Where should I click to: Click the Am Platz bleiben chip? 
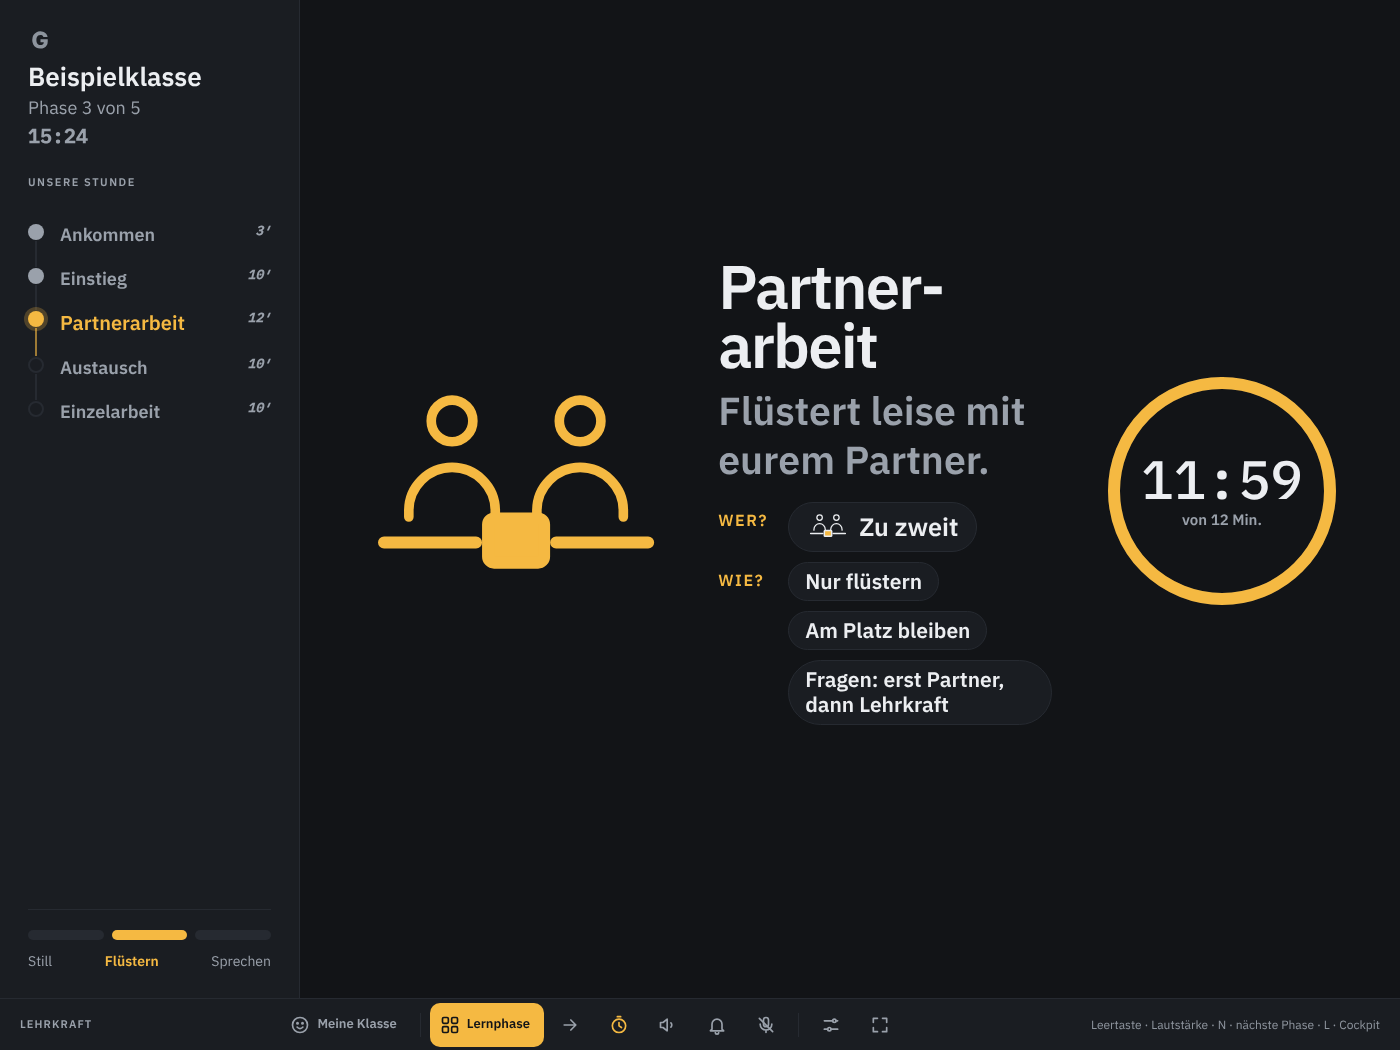[888, 631]
